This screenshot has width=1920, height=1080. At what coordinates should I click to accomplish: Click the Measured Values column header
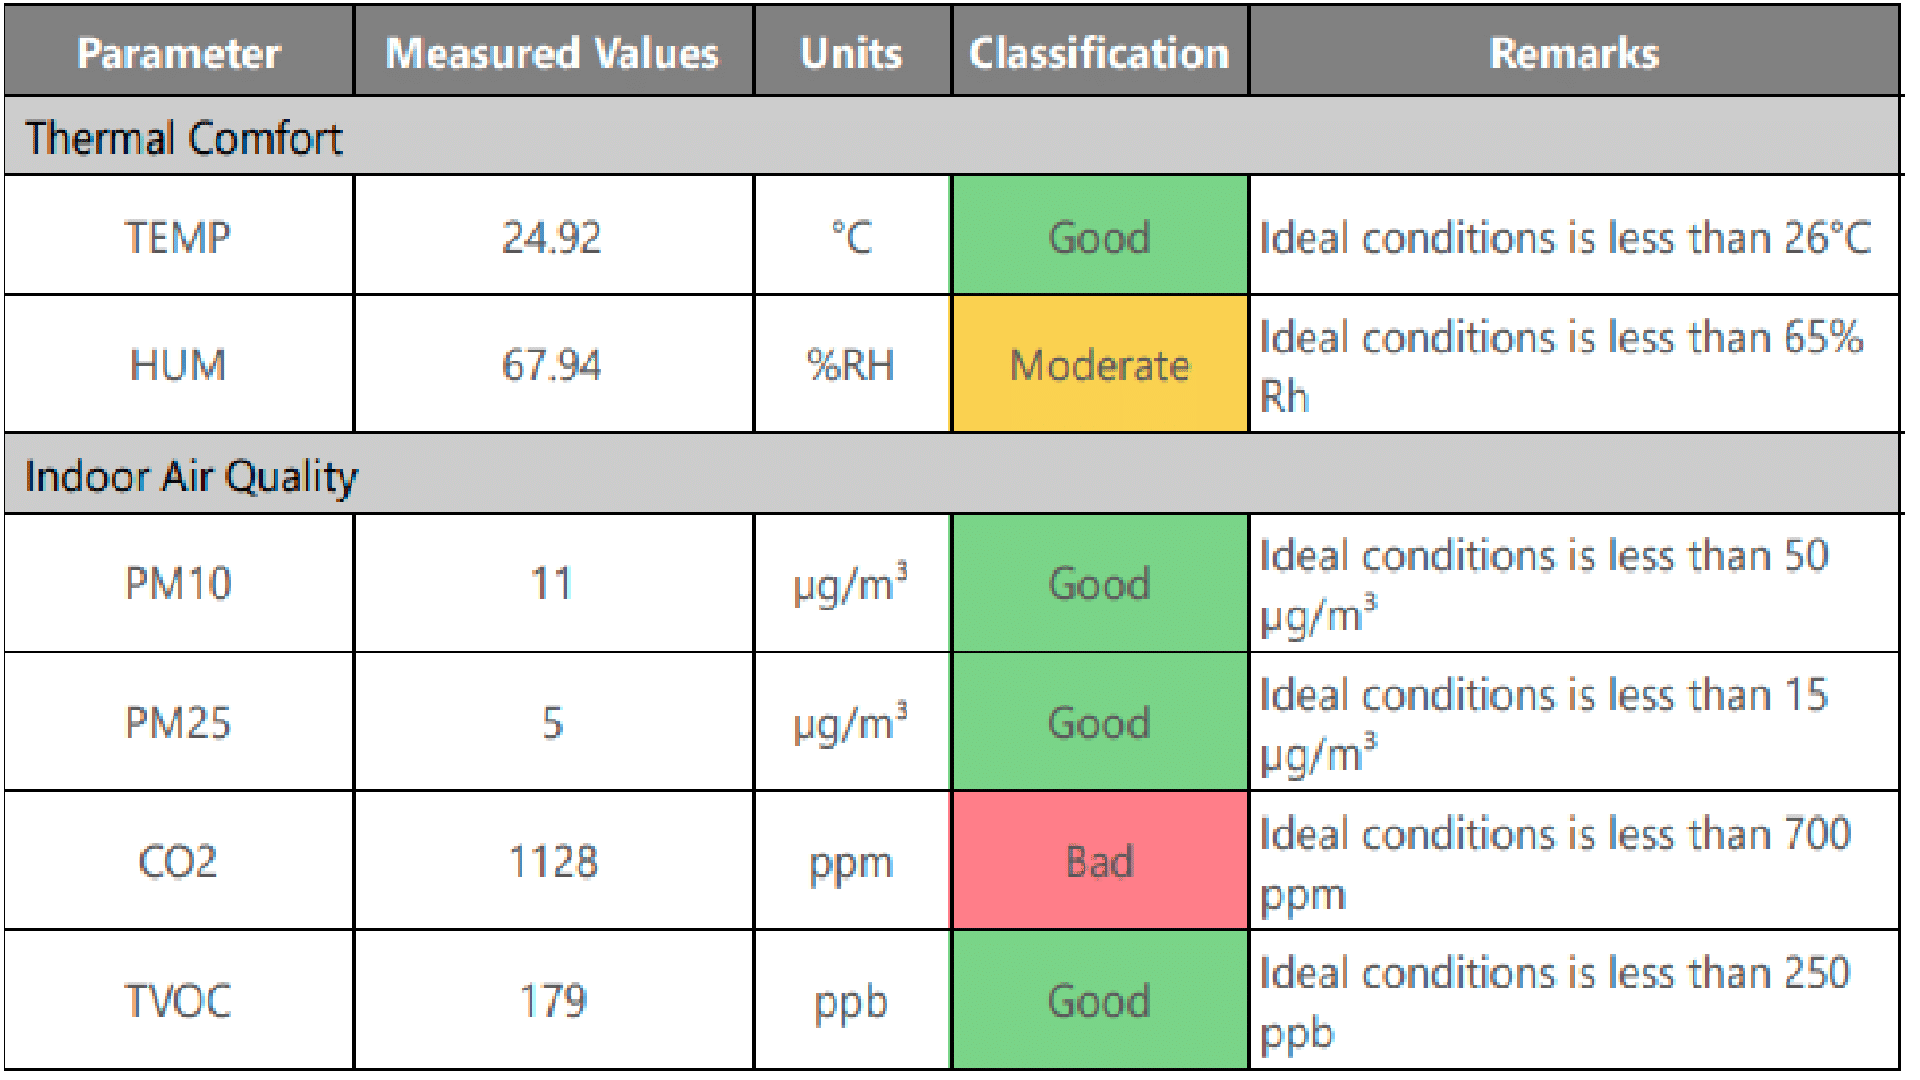tap(553, 53)
